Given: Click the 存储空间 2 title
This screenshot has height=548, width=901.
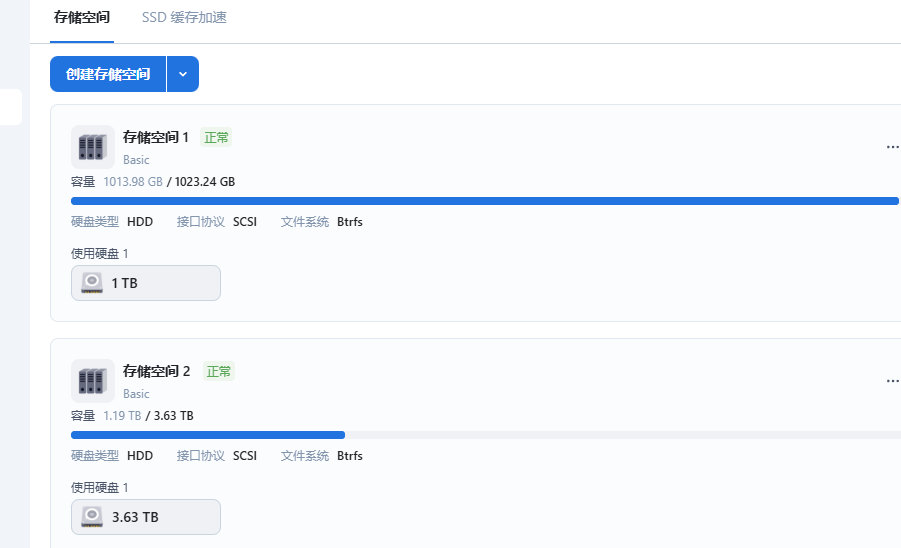Looking at the screenshot, I should tap(157, 371).
